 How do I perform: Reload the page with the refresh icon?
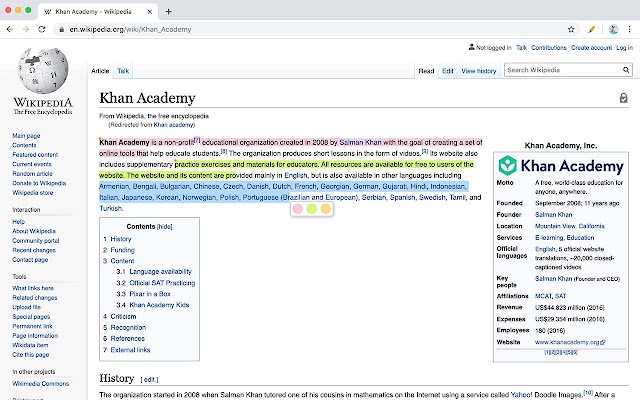pos(42,29)
